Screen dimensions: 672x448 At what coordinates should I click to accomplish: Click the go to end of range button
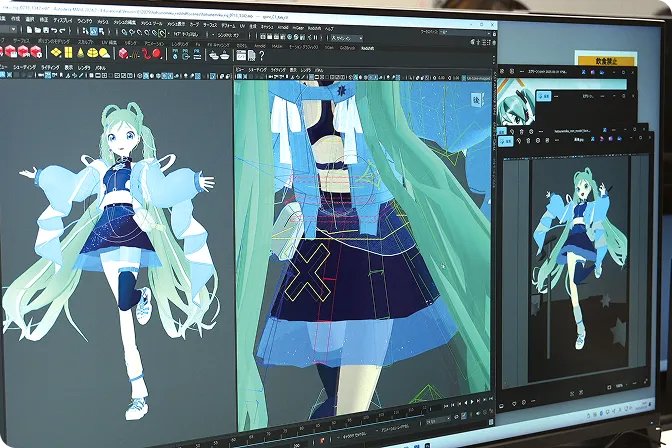(x=491, y=398)
